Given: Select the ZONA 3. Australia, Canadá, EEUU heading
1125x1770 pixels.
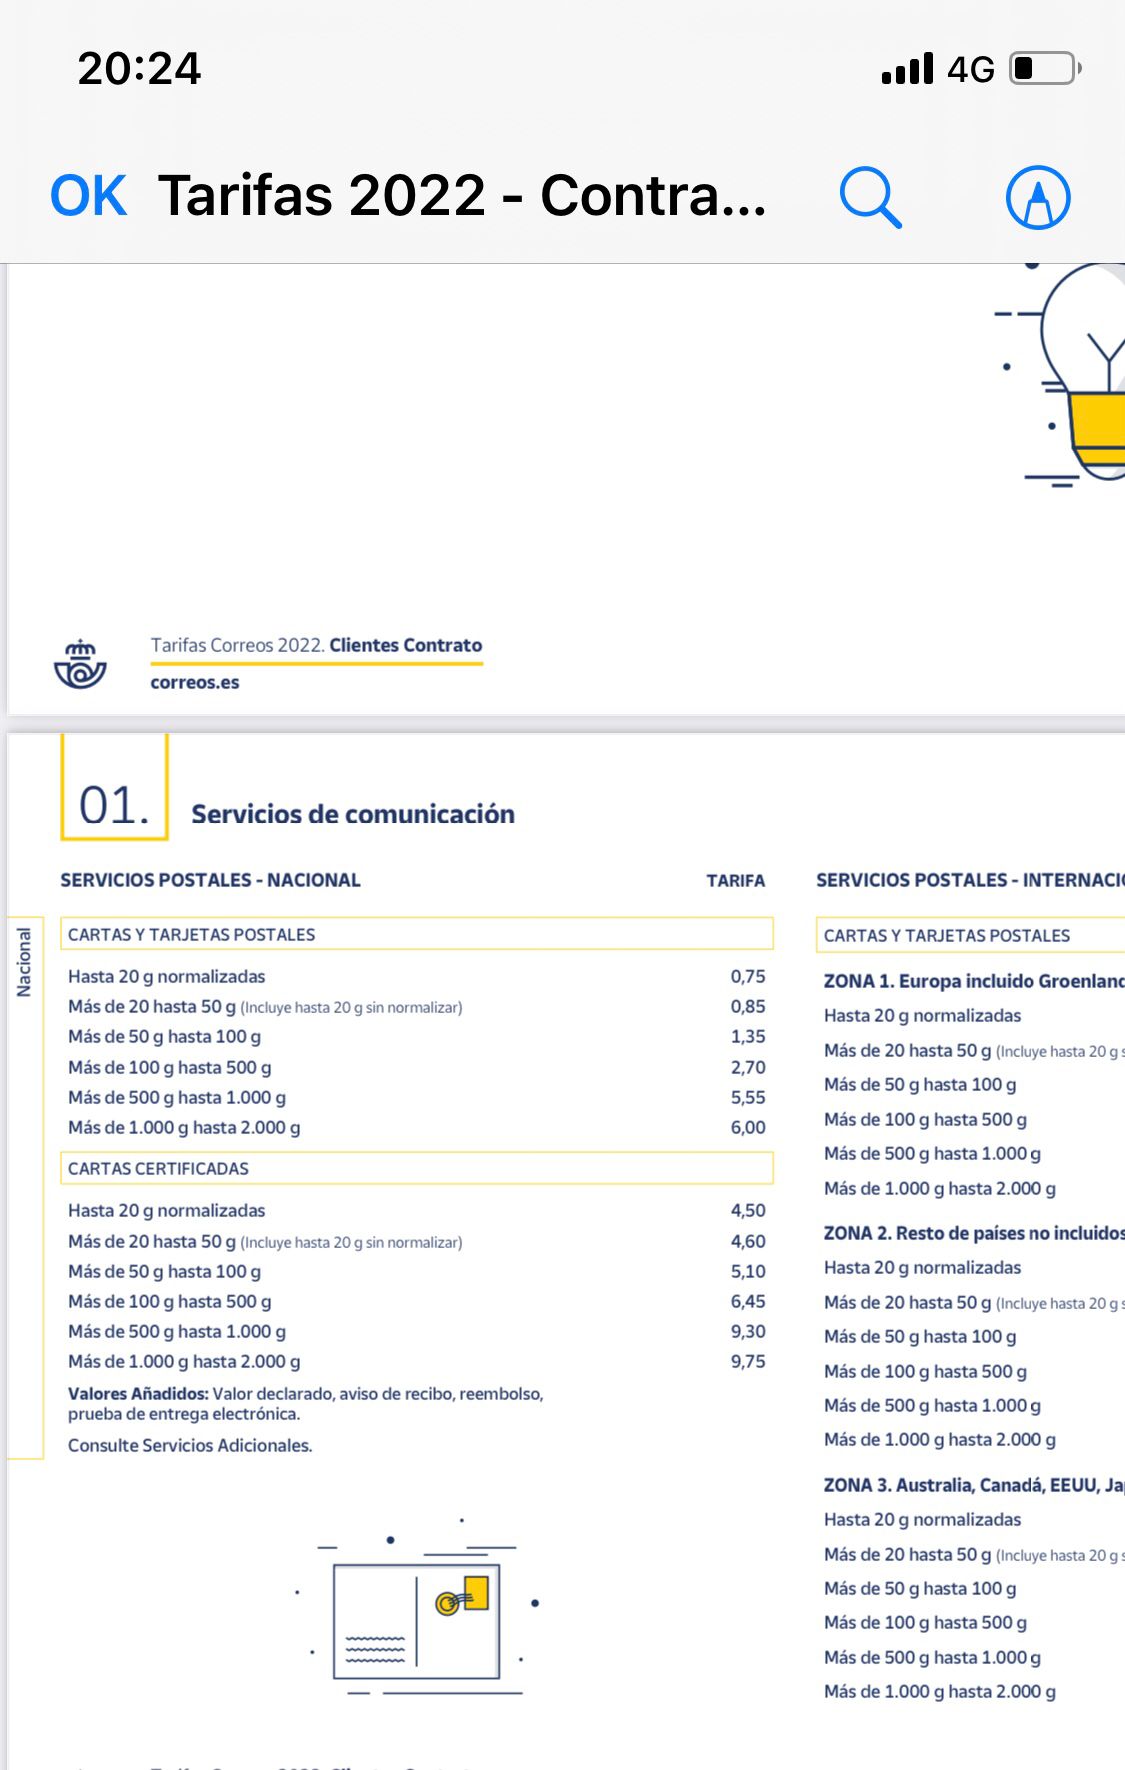Looking at the screenshot, I should pyautogui.click(x=974, y=1485).
